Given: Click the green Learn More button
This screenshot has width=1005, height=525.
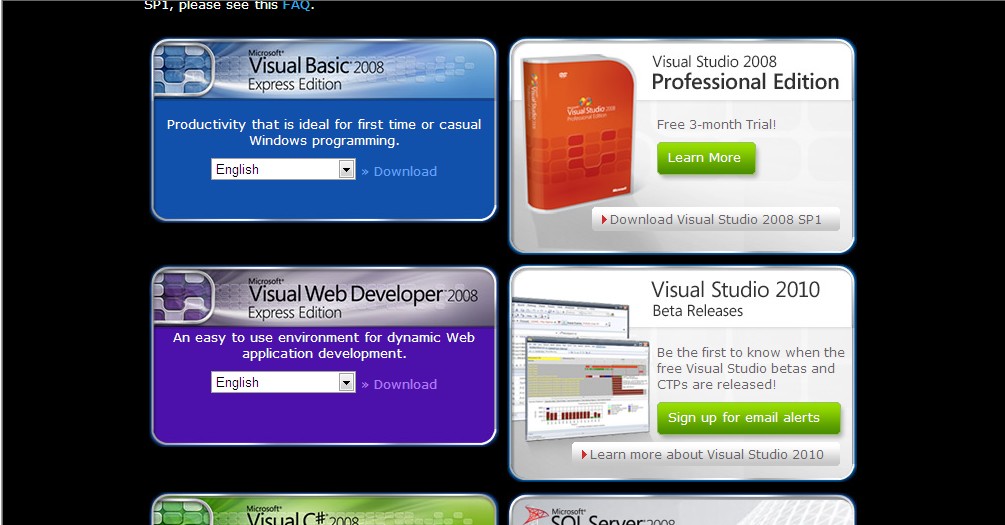Looking at the screenshot, I should click(706, 158).
